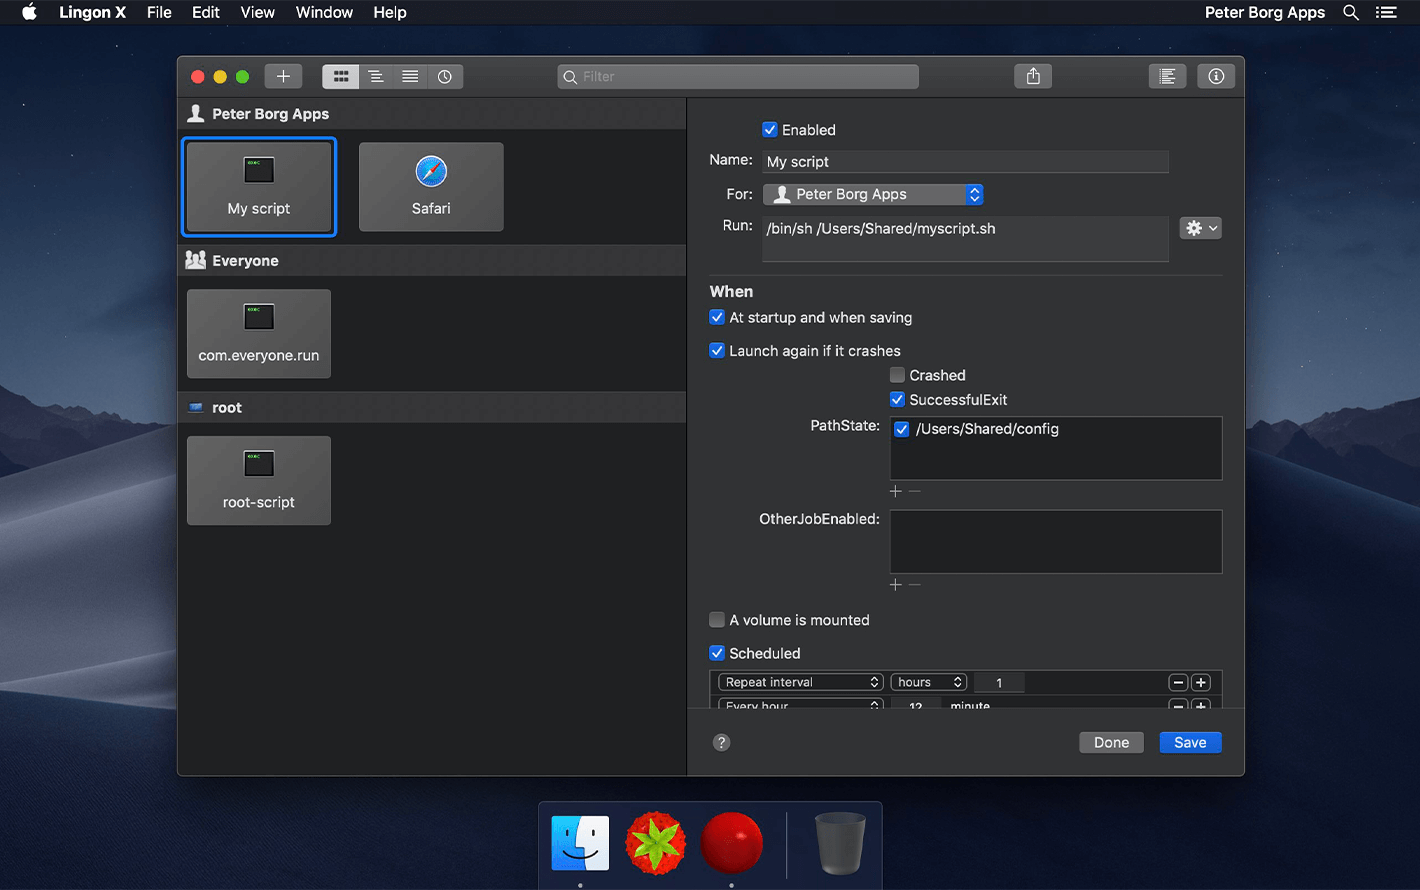
Task: Select the Safari job tile
Action: click(x=431, y=187)
